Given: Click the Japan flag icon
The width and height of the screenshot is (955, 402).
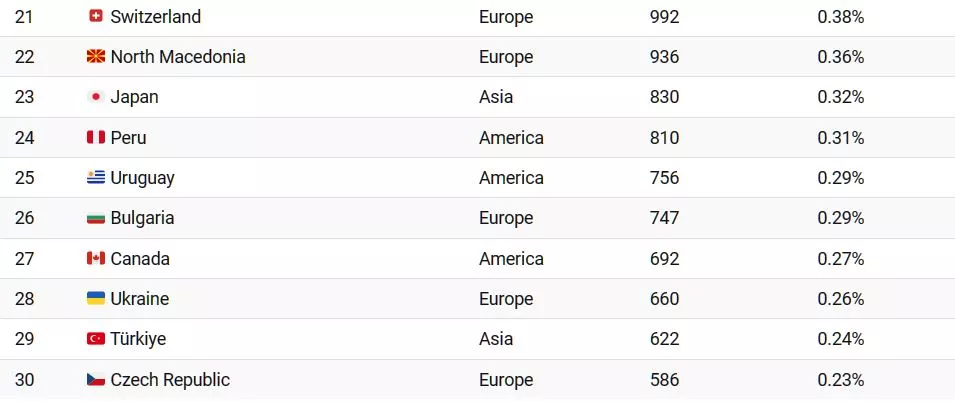Looking at the screenshot, I should 96,97.
